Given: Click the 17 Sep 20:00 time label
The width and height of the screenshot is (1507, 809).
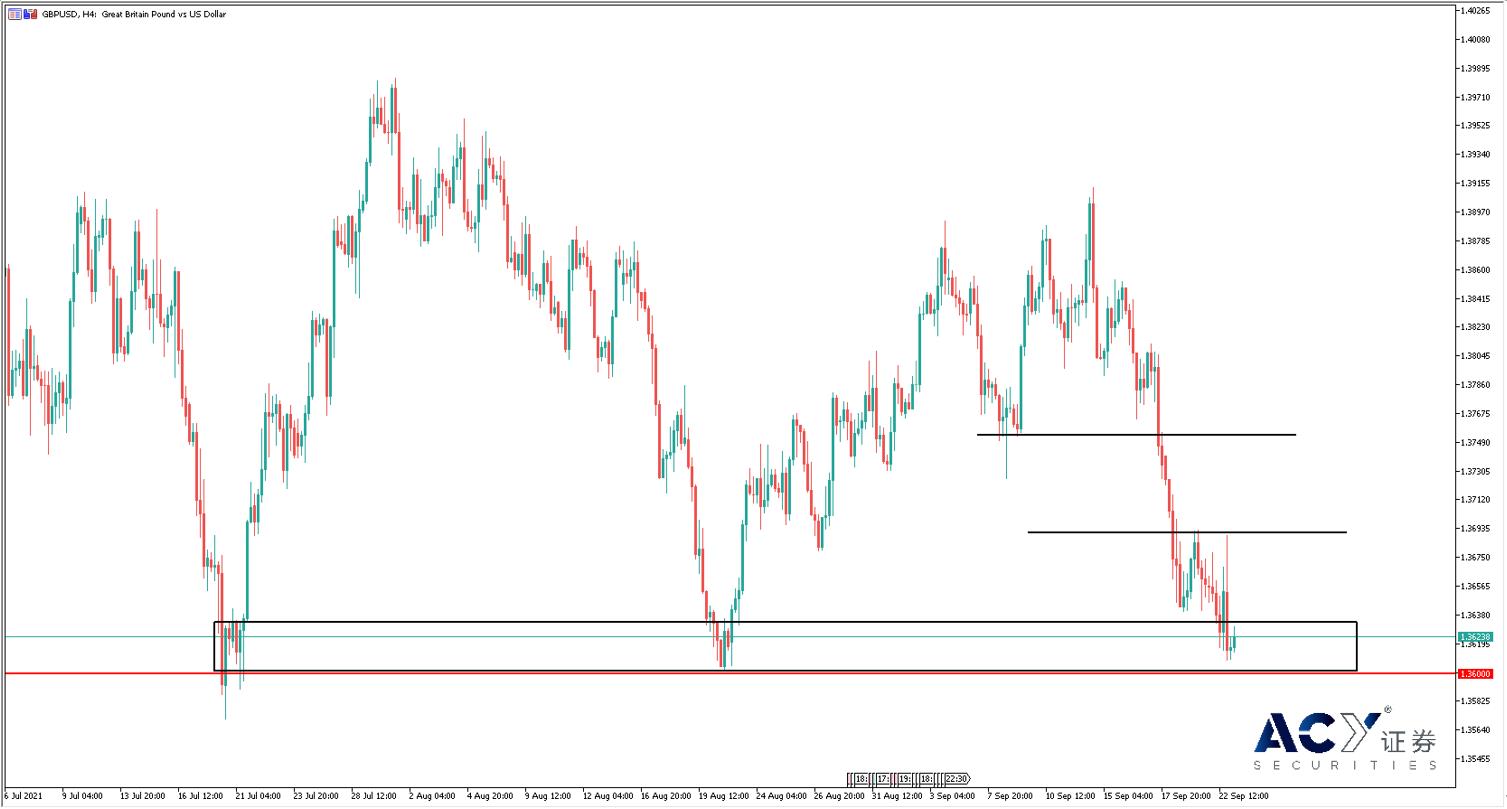Looking at the screenshot, I should tap(1186, 797).
